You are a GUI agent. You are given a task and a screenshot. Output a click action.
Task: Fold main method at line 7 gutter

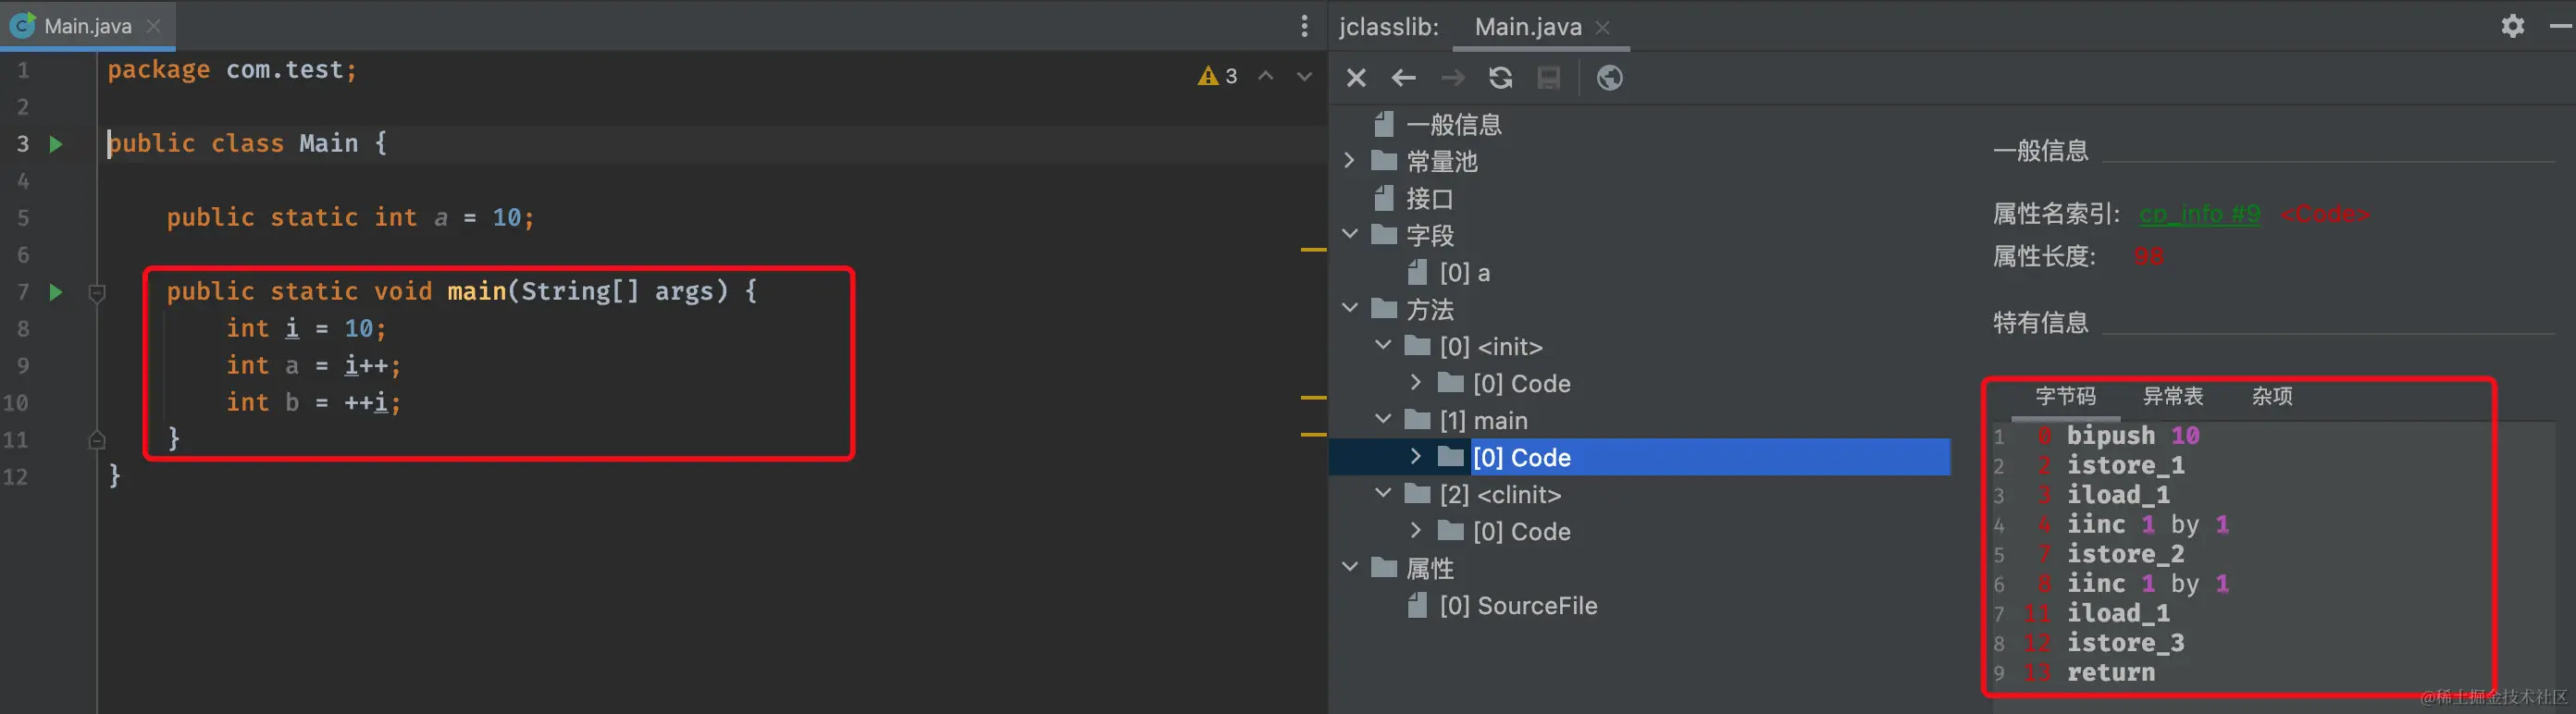click(97, 293)
